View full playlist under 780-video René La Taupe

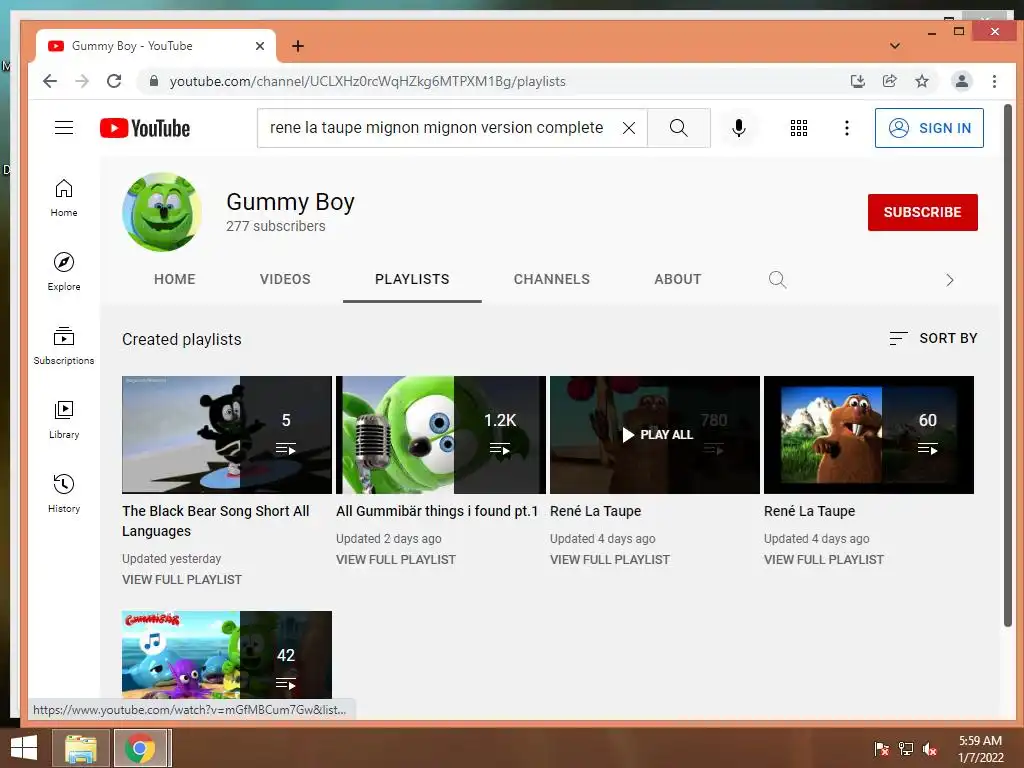pyautogui.click(x=609, y=560)
